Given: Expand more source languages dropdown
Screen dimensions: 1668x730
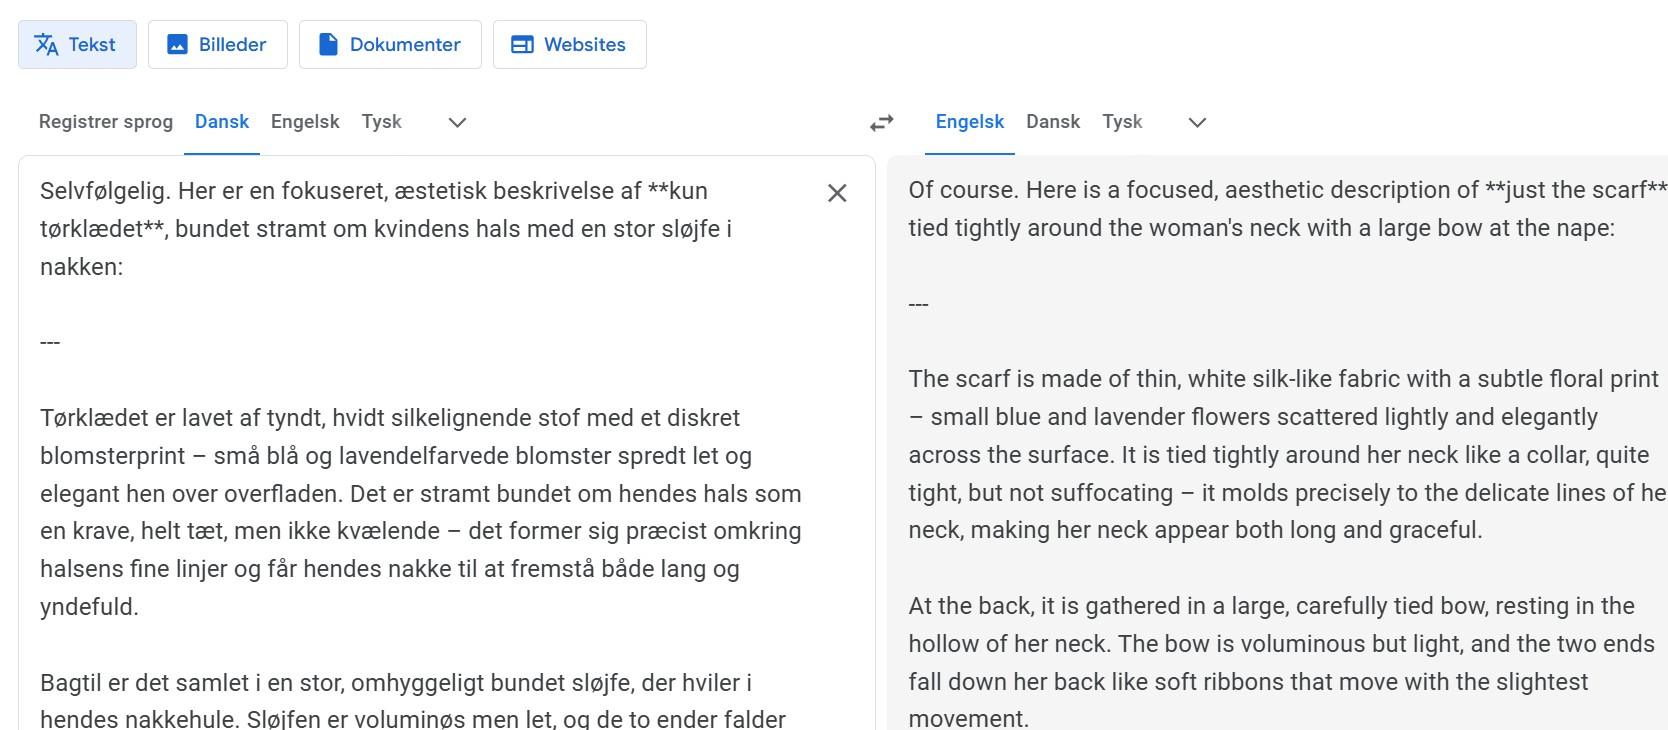Looking at the screenshot, I should [457, 122].
